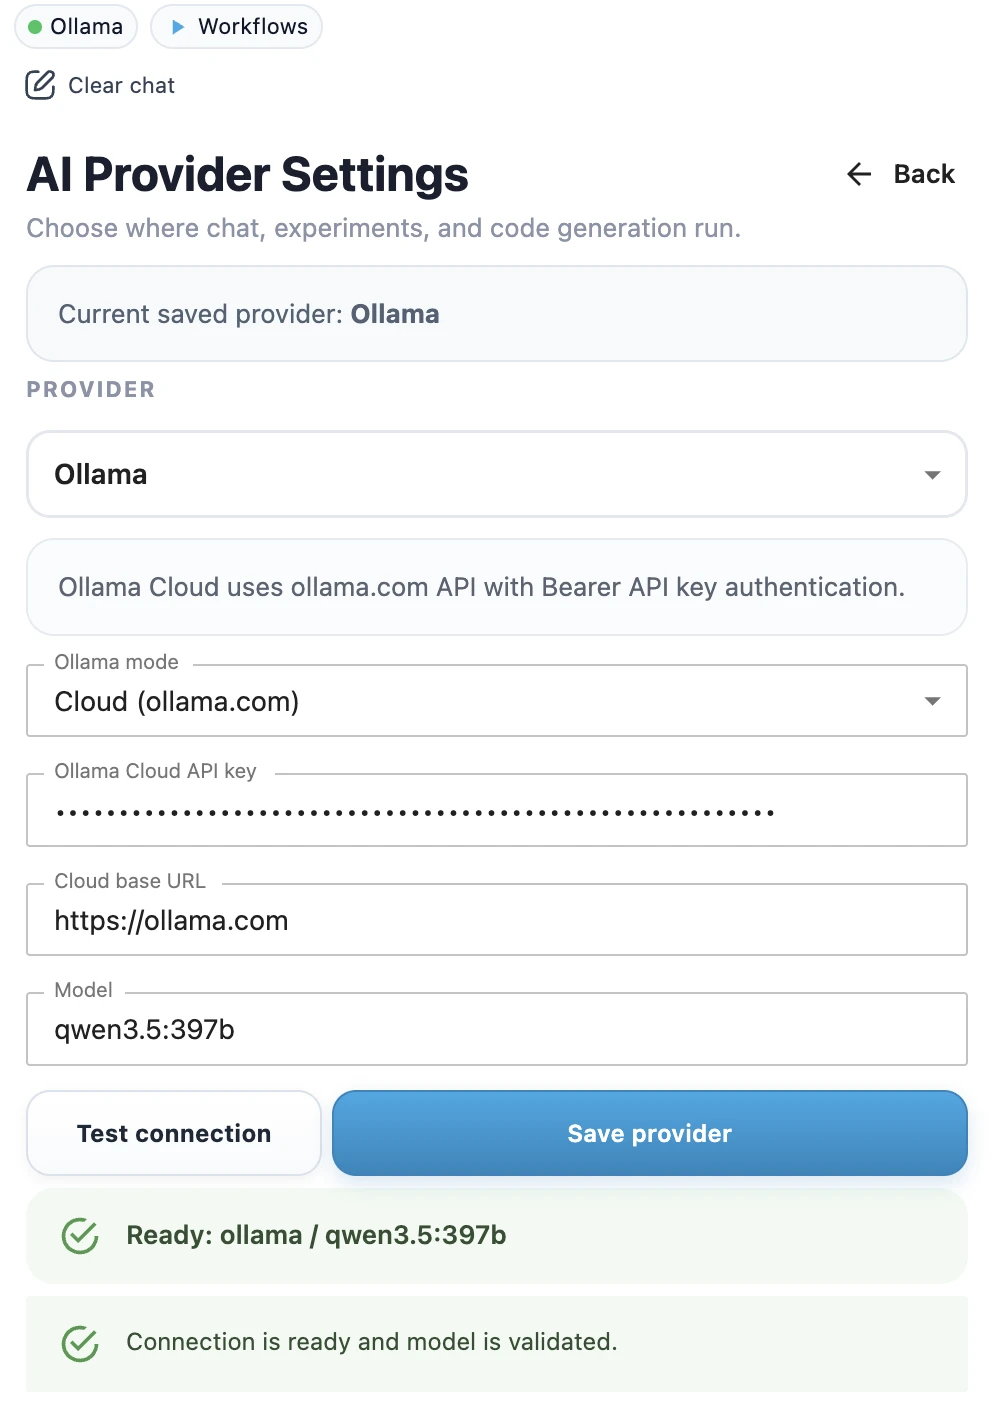
Task: Click Clear chat
Action: pyautogui.click(x=120, y=85)
